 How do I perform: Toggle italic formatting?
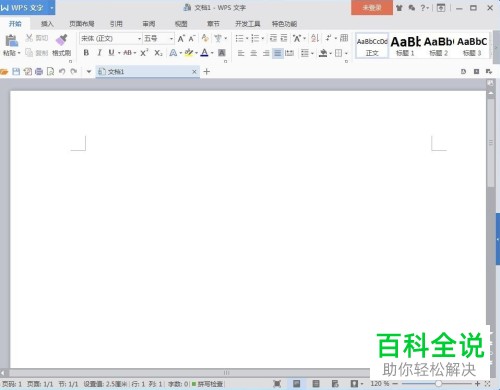pyautogui.click(x=99, y=53)
